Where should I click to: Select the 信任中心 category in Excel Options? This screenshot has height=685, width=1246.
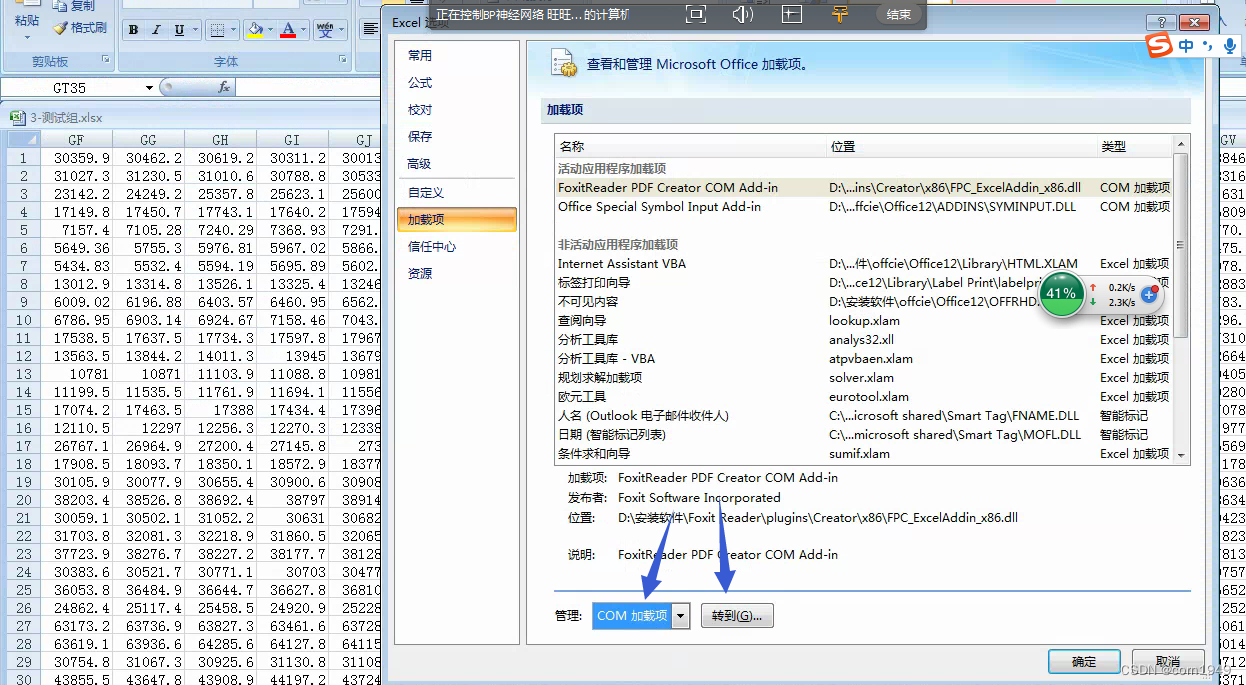tap(456, 246)
